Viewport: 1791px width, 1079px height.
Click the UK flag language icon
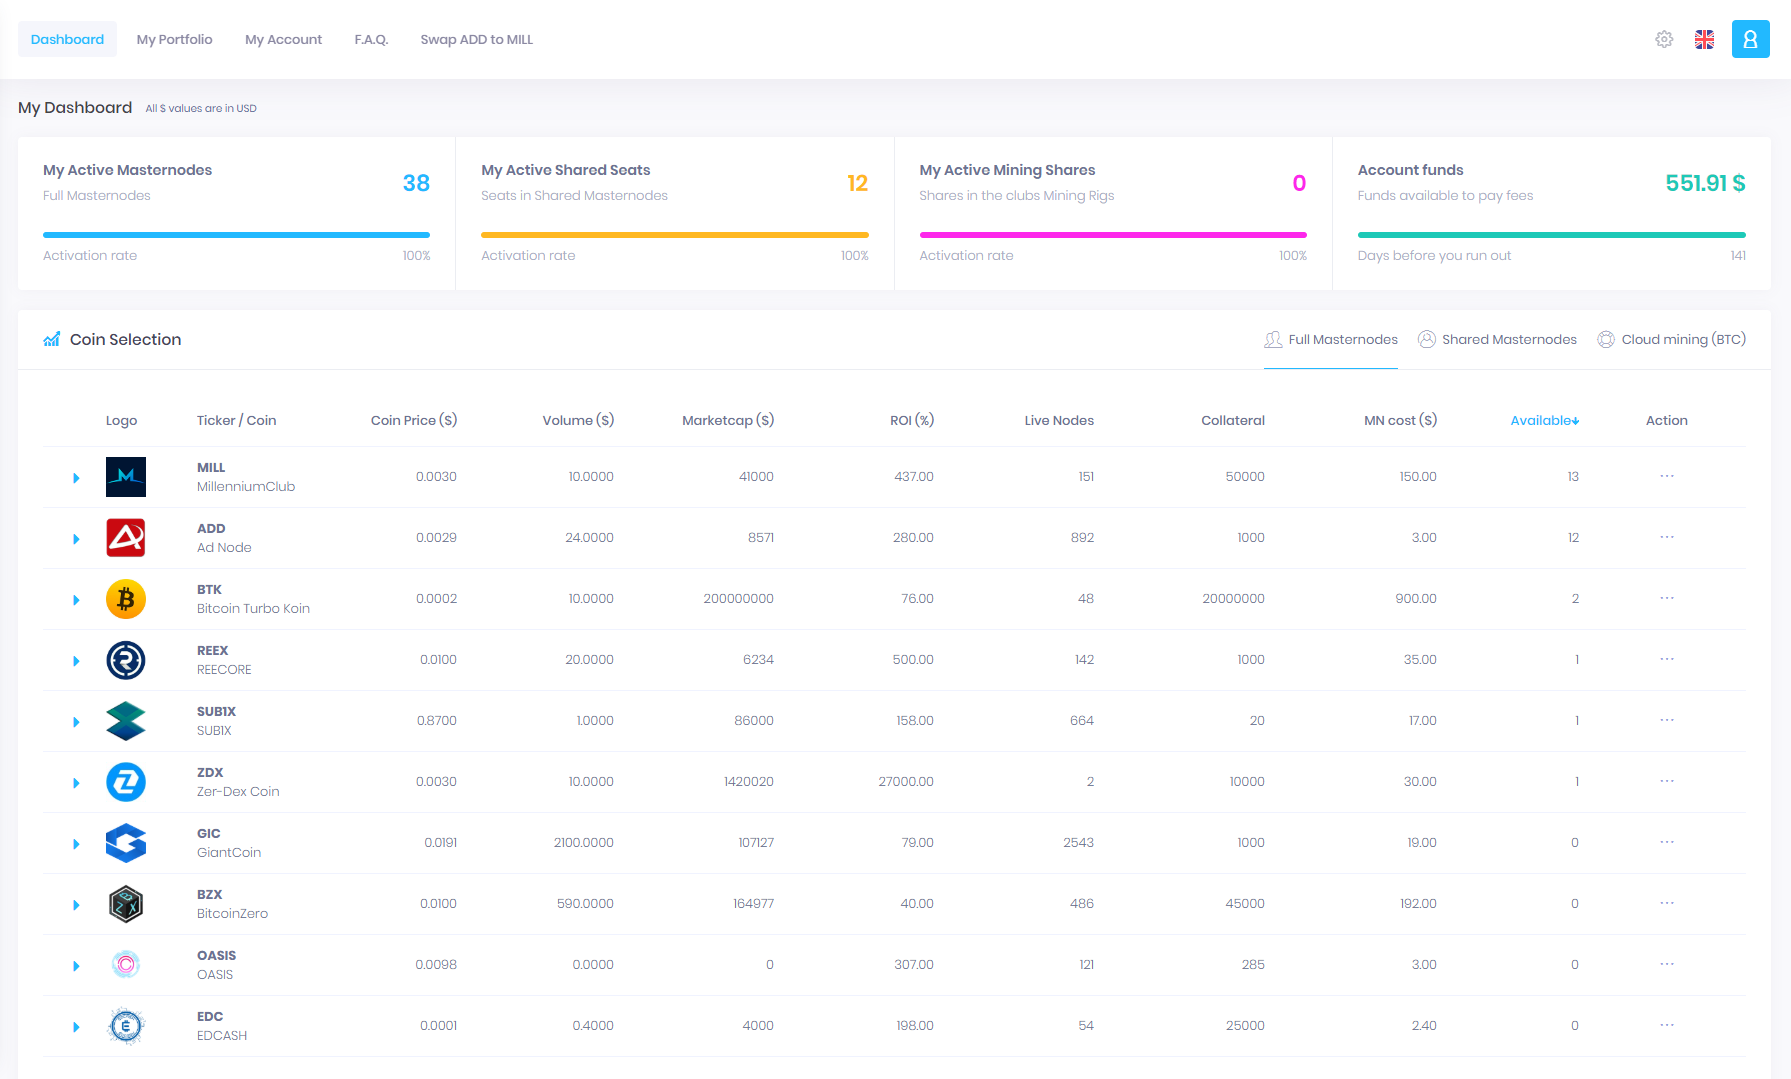(x=1705, y=39)
